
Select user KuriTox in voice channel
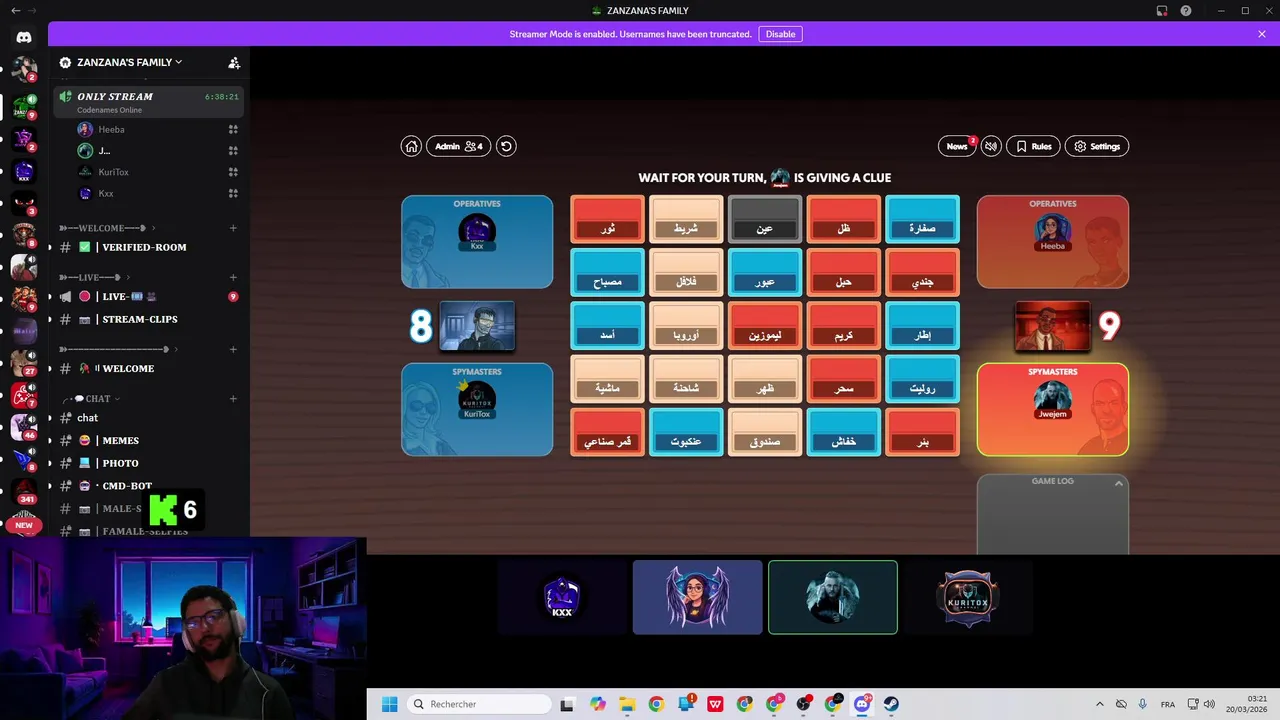pyautogui.click(x=113, y=172)
